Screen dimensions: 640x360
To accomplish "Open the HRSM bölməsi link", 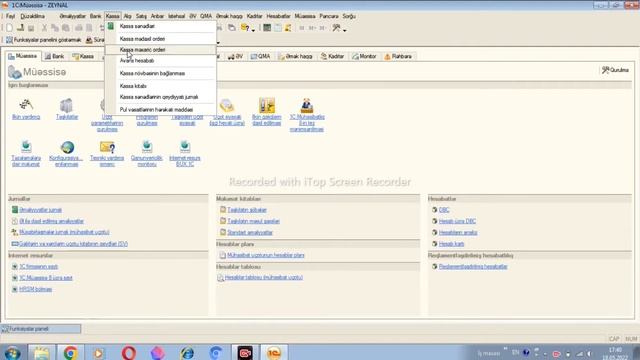I will click(36, 289).
